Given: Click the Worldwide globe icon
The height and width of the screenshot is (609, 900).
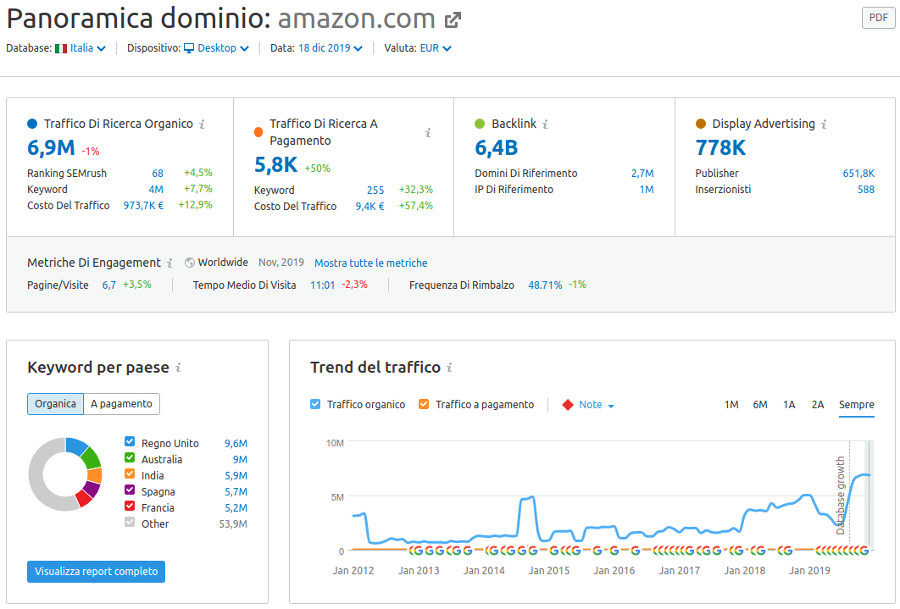Looking at the screenshot, I should 190,262.
